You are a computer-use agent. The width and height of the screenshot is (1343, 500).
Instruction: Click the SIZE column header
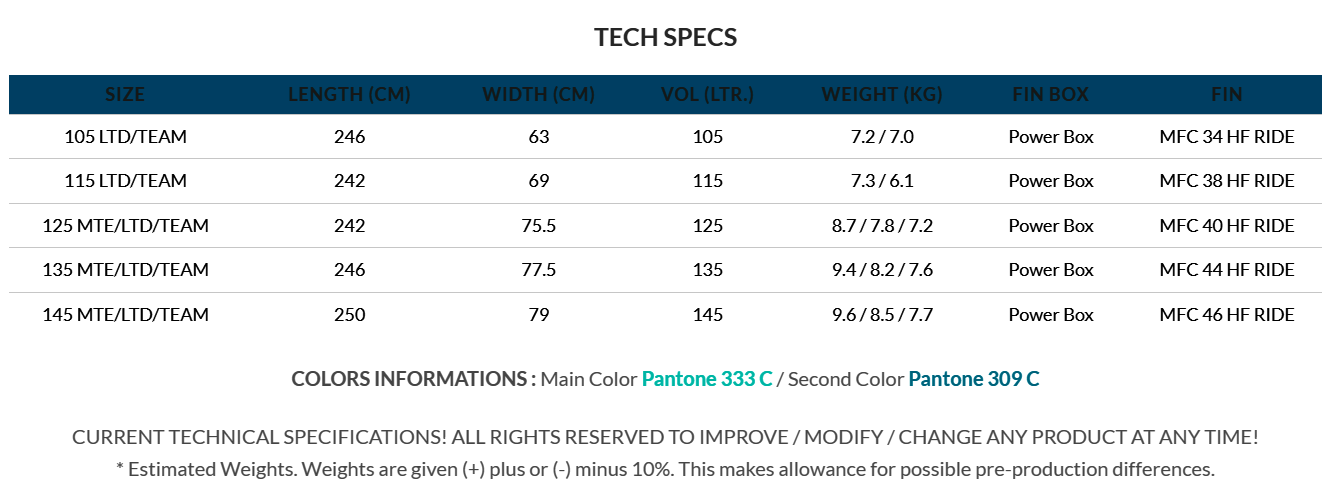(125, 95)
